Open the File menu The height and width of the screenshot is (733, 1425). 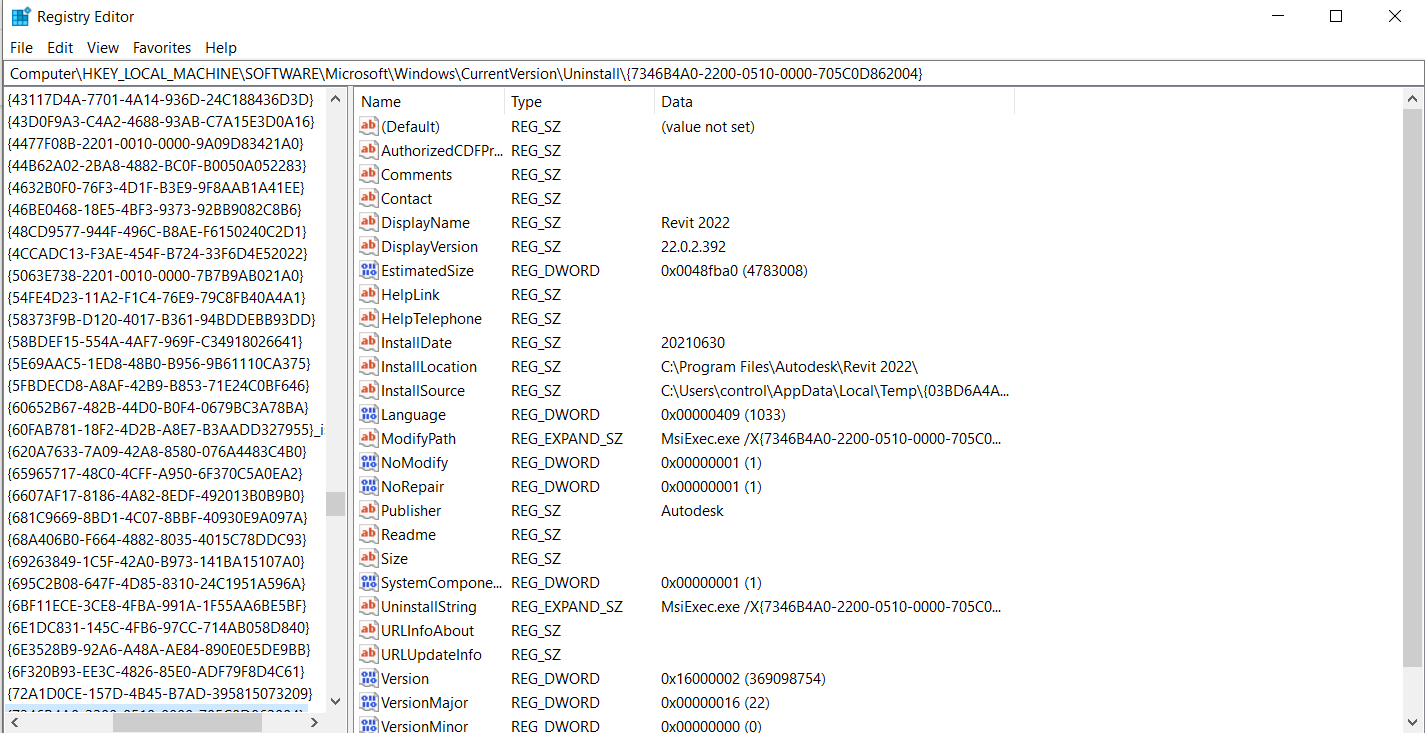click(21, 48)
